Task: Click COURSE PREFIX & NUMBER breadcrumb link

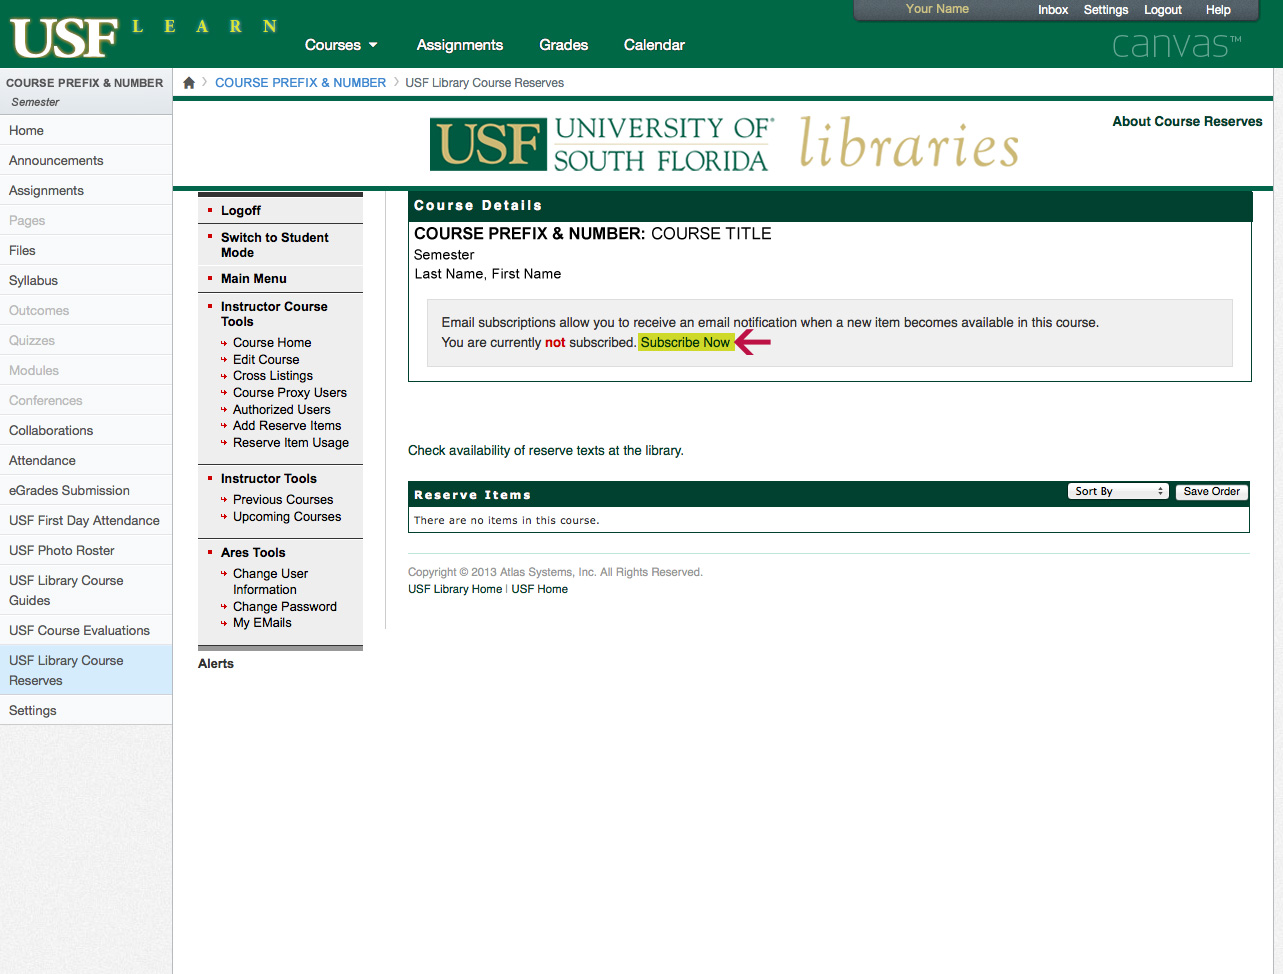Action: 300,83
